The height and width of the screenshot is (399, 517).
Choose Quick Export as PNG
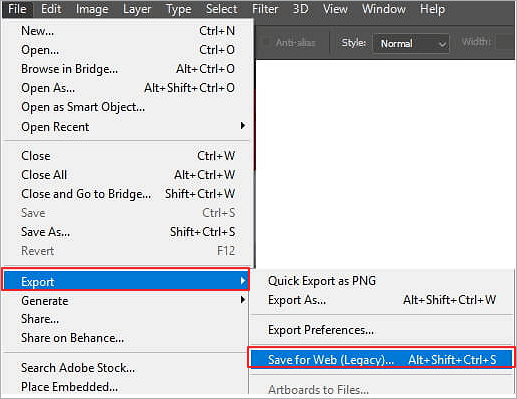[x=382, y=281]
